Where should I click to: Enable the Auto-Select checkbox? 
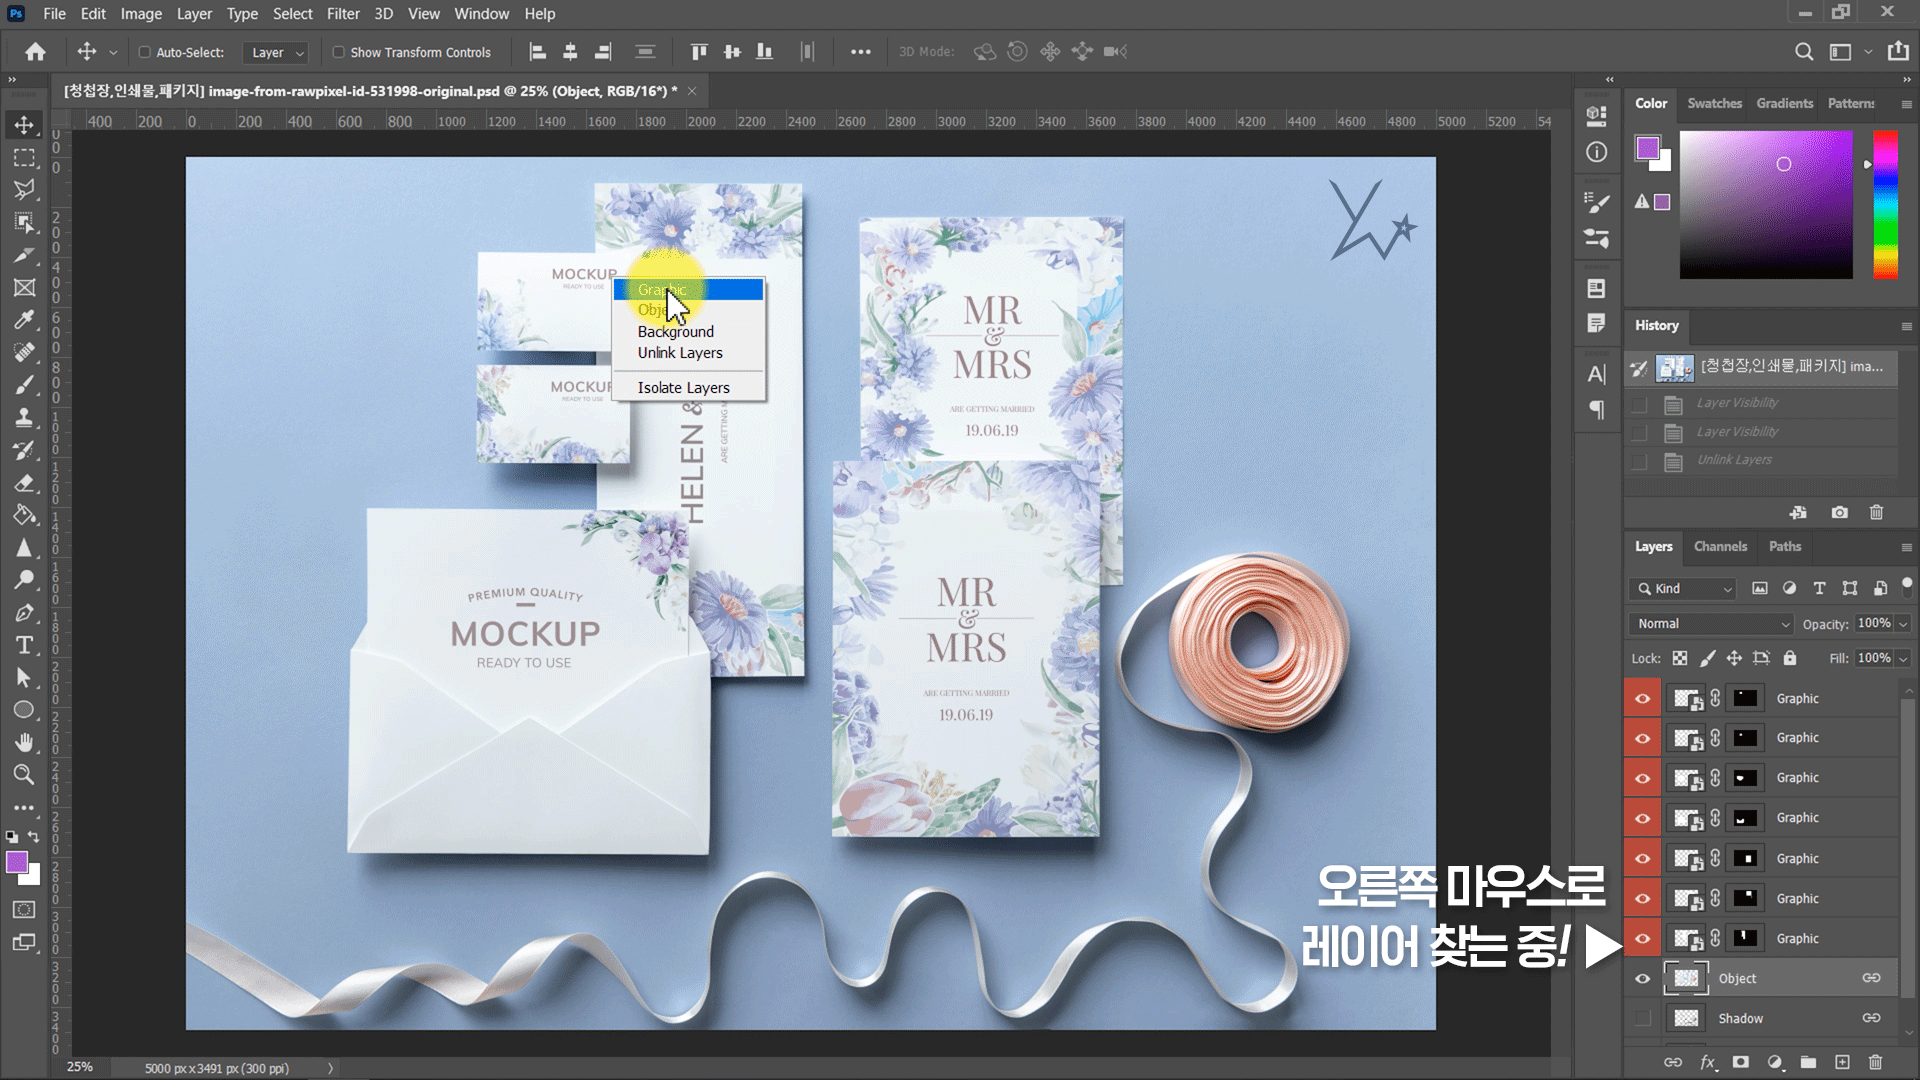tap(144, 52)
